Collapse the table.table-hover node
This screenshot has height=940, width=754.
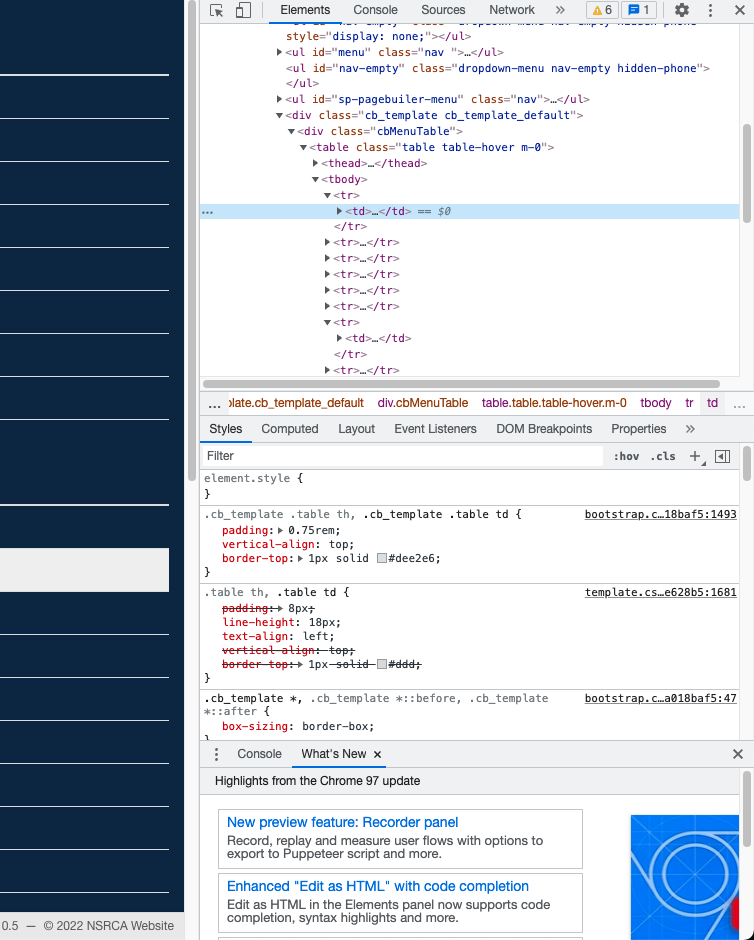(x=303, y=147)
